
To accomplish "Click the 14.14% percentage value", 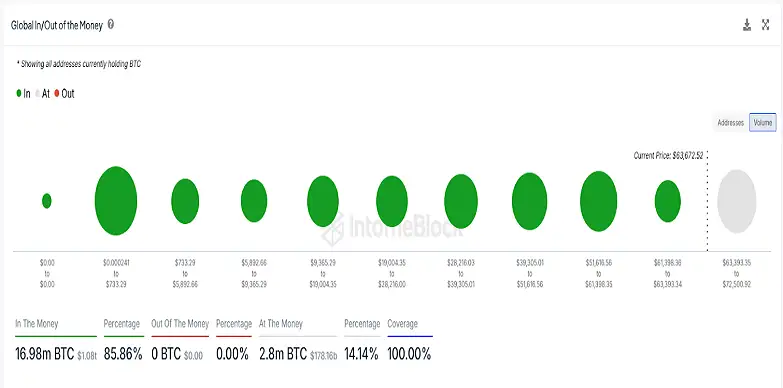I will (x=361, y=355).
